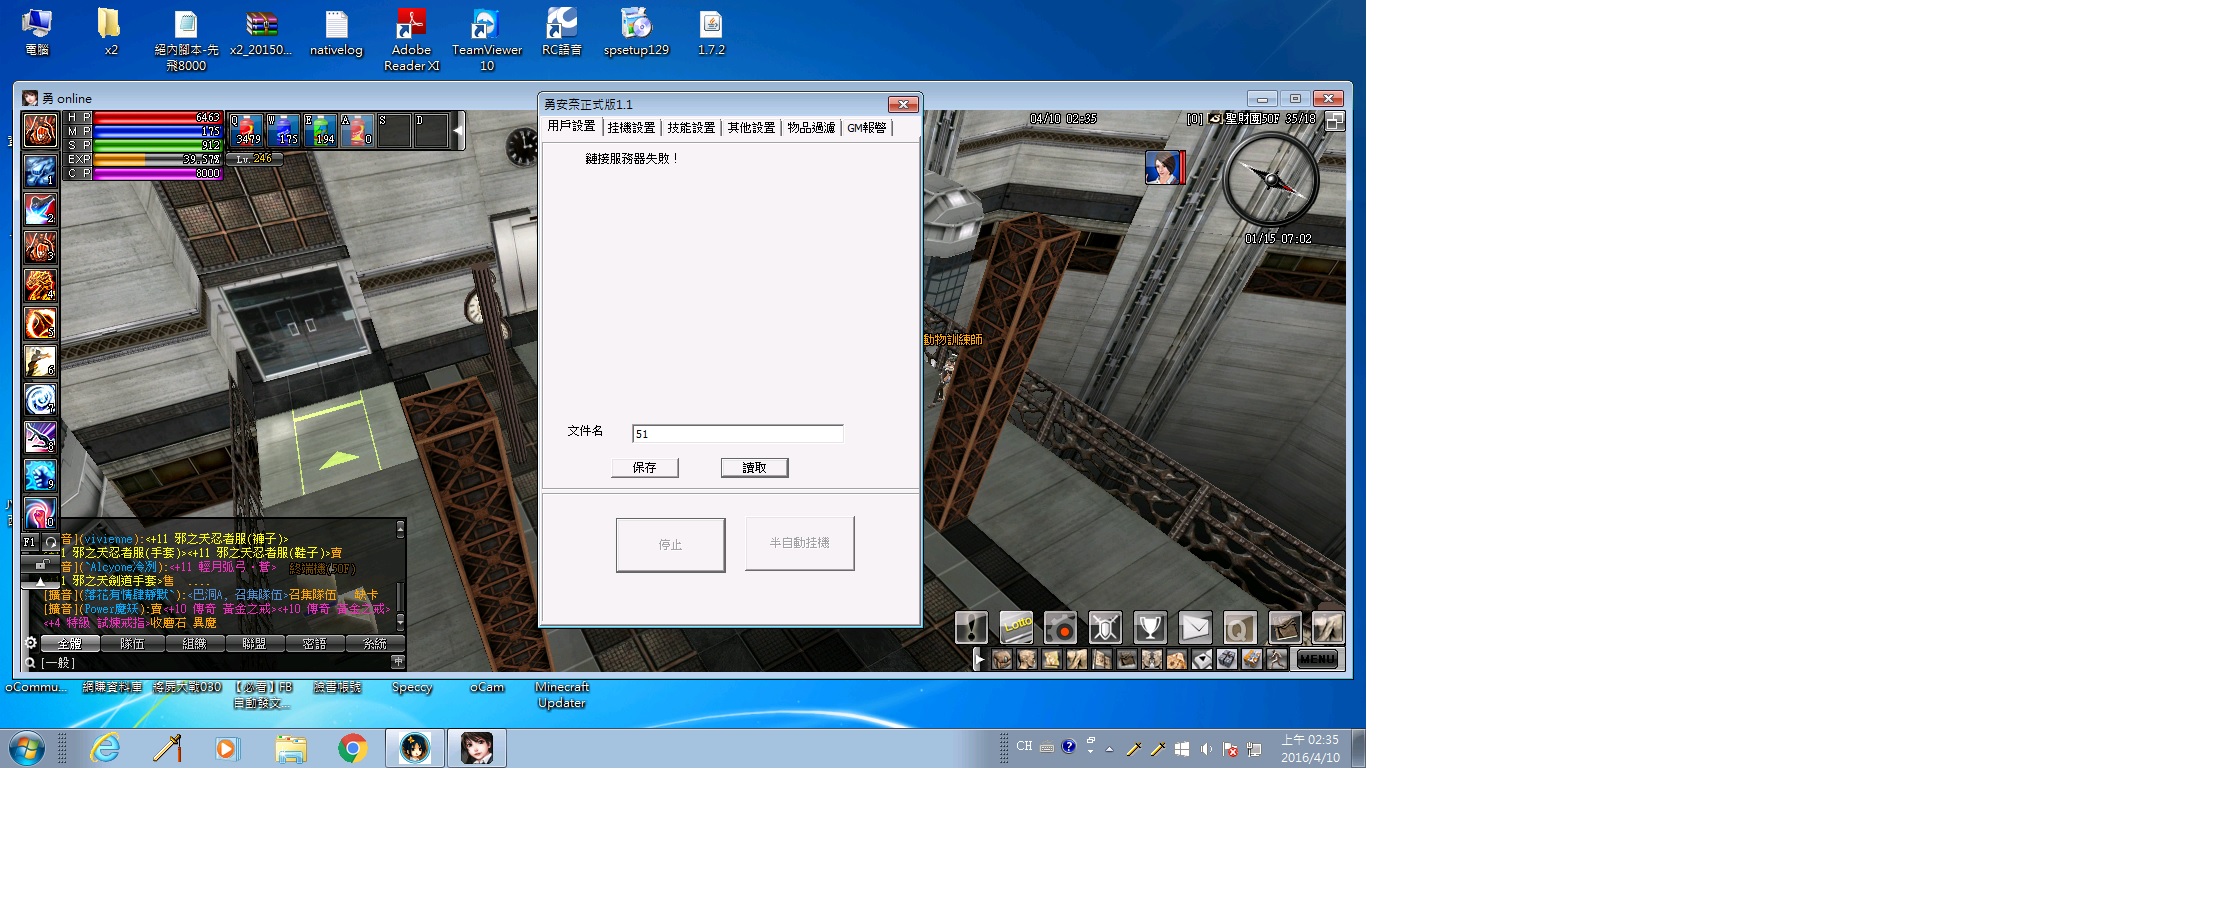The height and width of the screenshot is (910, 2232).
Task: Open Google Chrome from the taskbar
Action: (x=352, y=748)
